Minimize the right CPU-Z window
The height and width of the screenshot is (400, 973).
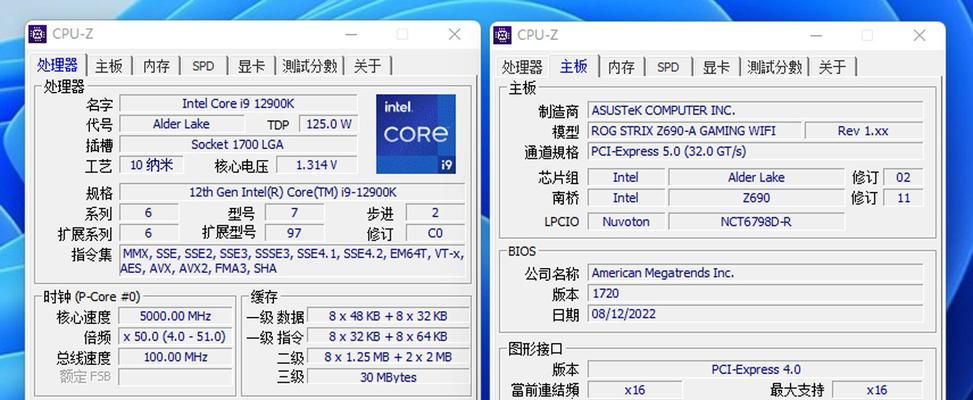click(x=816, y=35)
